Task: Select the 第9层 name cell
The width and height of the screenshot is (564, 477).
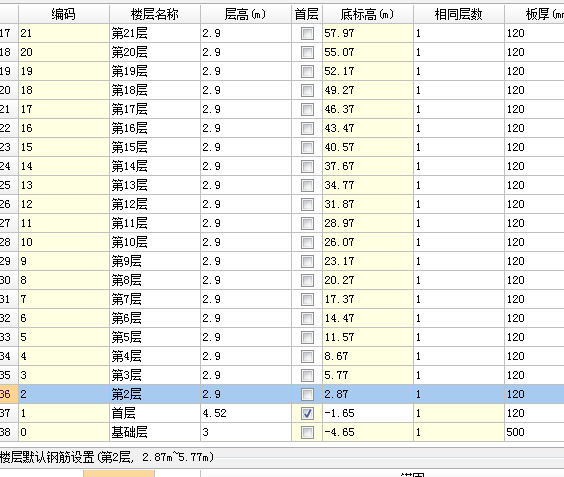Action: tap(155, 261)
